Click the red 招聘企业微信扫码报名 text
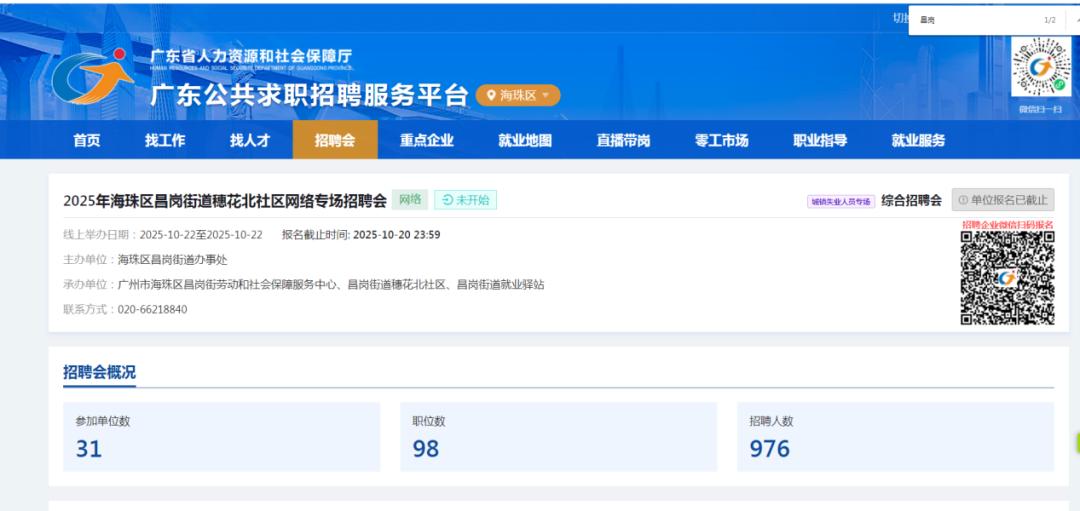This screenshot has height=511, width=1080. pos(1008,225)
